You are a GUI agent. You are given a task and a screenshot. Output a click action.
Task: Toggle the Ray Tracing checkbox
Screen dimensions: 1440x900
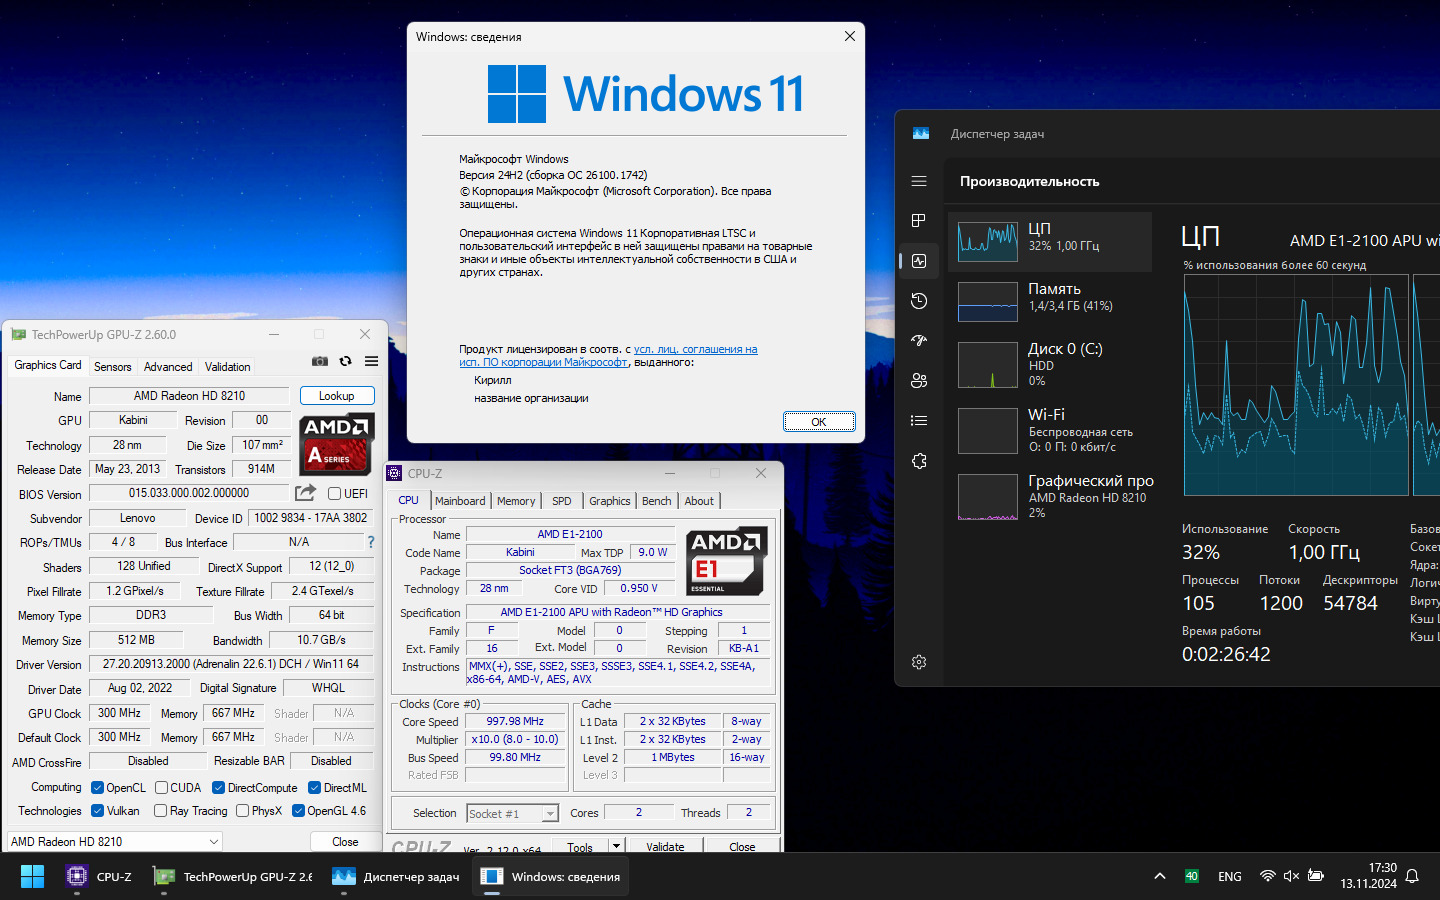pos(160,811)
